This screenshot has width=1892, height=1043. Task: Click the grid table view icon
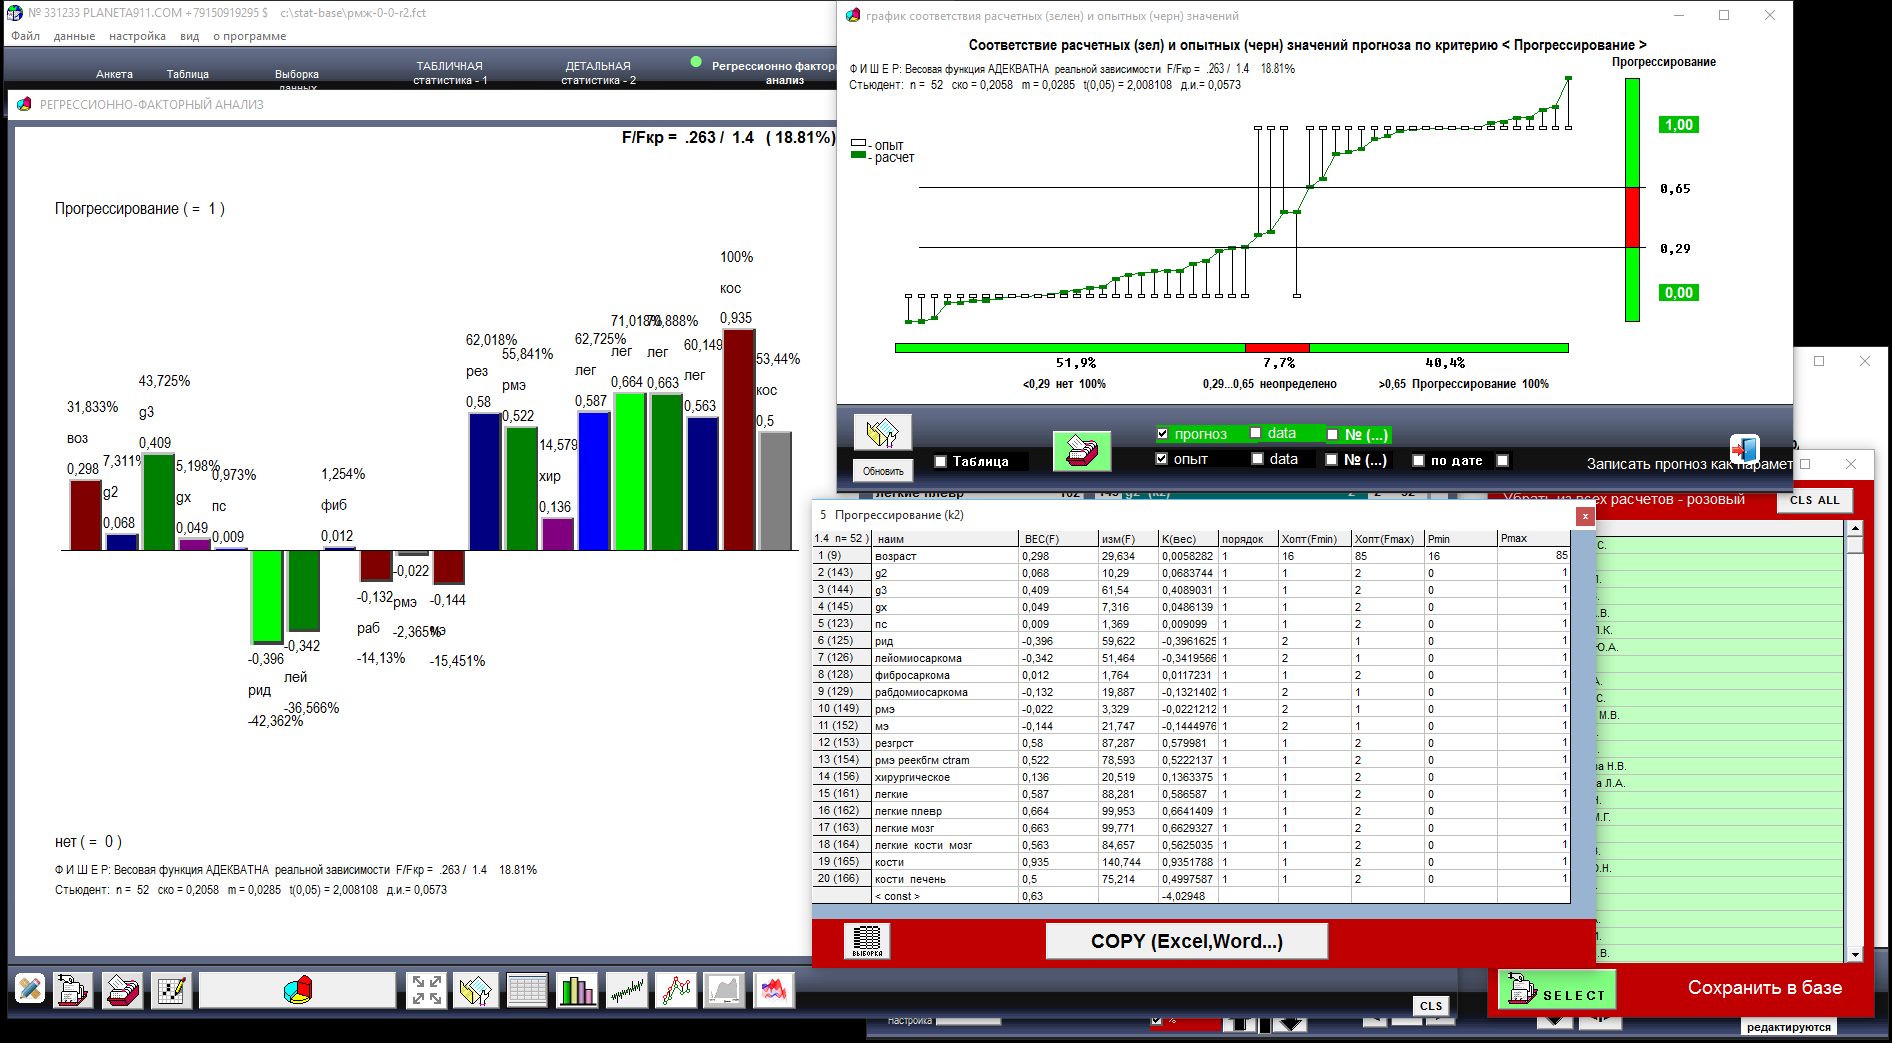coord(526,990)
